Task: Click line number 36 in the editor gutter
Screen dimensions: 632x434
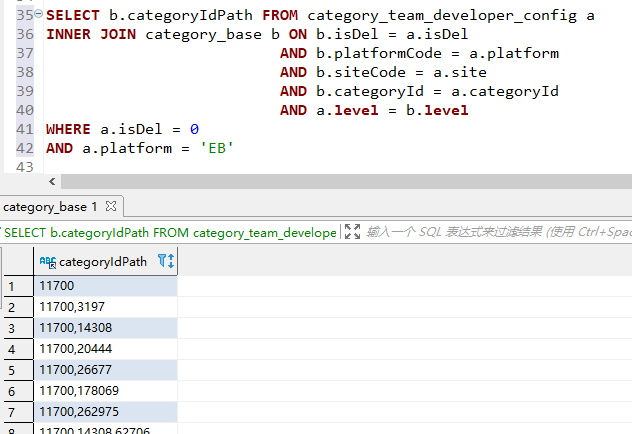Action: [x=25, y=34]
